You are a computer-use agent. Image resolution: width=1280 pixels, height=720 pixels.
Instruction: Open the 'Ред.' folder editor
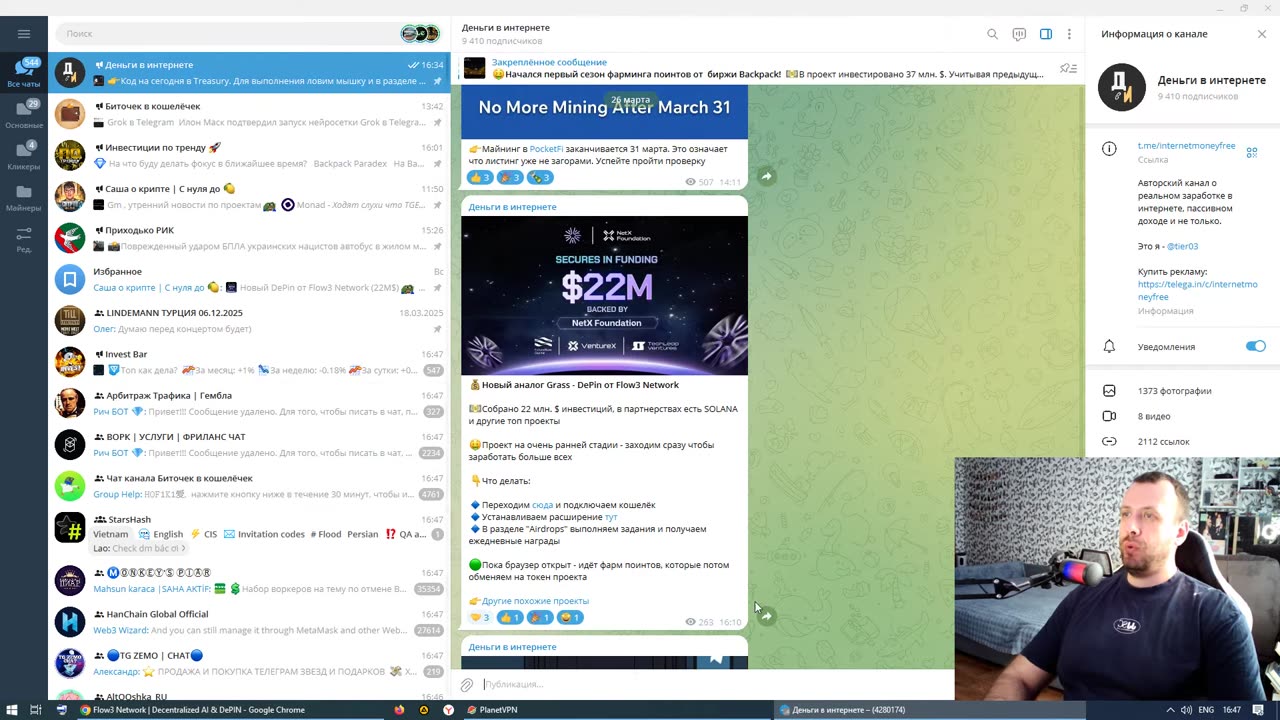click(x=24, y=239)
